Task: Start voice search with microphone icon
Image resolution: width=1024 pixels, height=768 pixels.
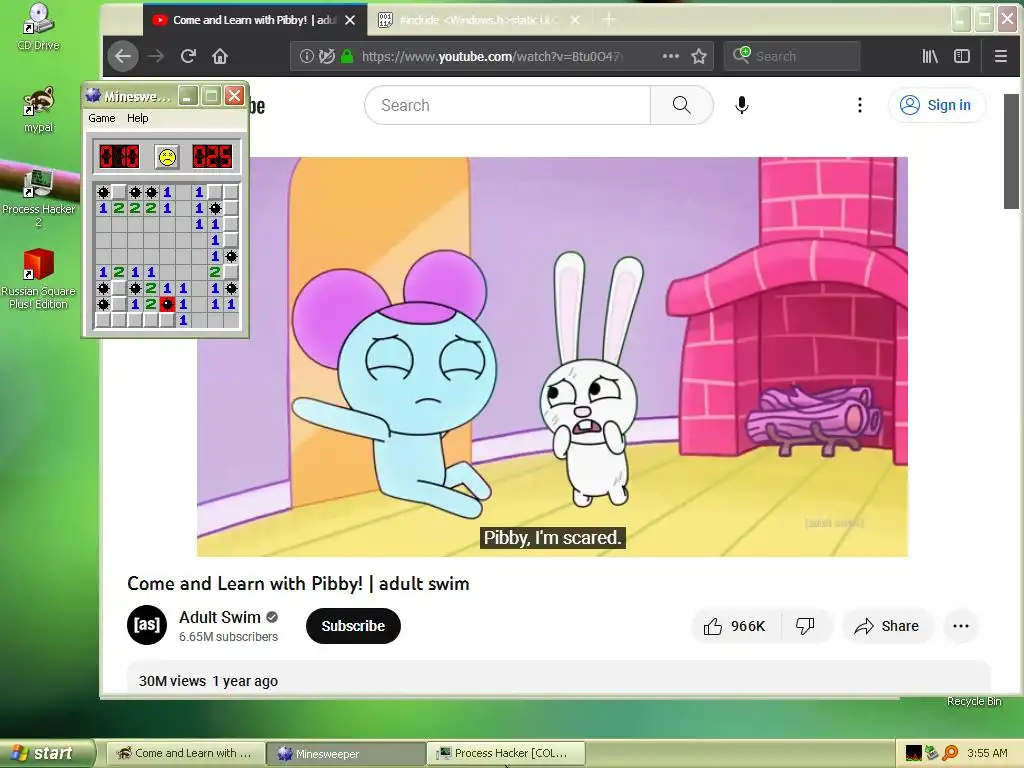Action: click(x=741, y=104)
